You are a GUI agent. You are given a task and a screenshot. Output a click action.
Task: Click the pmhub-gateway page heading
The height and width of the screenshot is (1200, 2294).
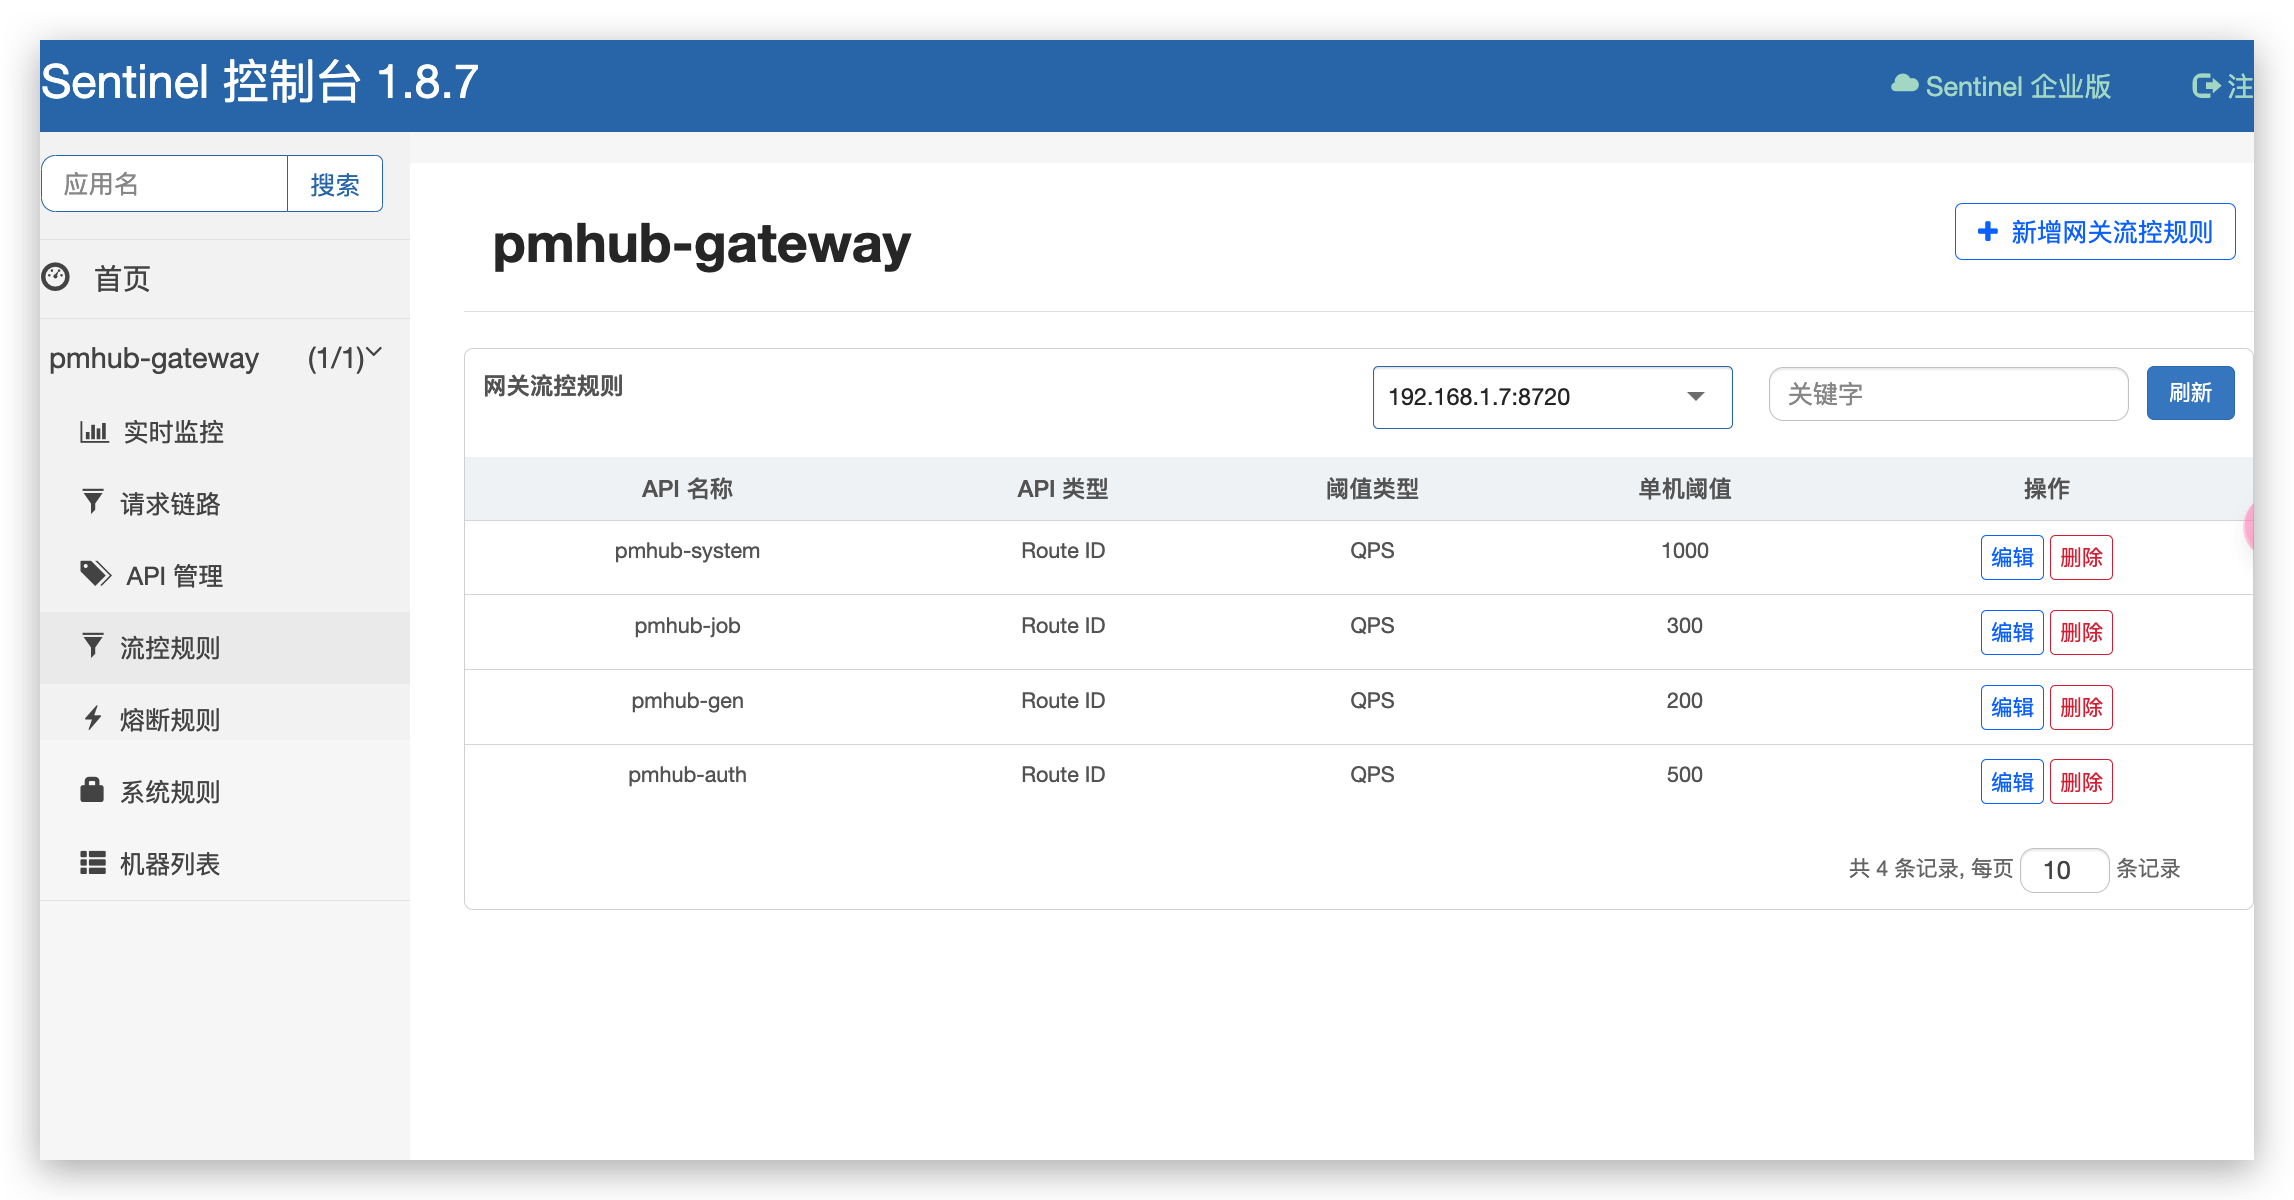pyautogui.click(x=701, y=244)
